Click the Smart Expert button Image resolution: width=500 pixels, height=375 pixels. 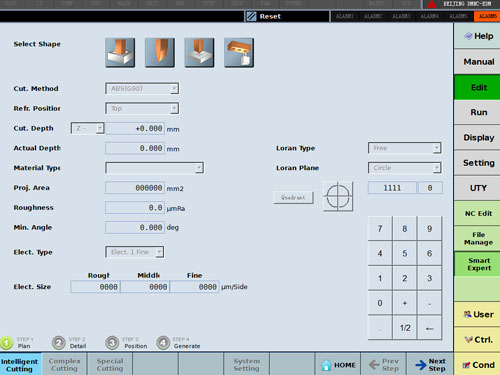tap(477, 264)
